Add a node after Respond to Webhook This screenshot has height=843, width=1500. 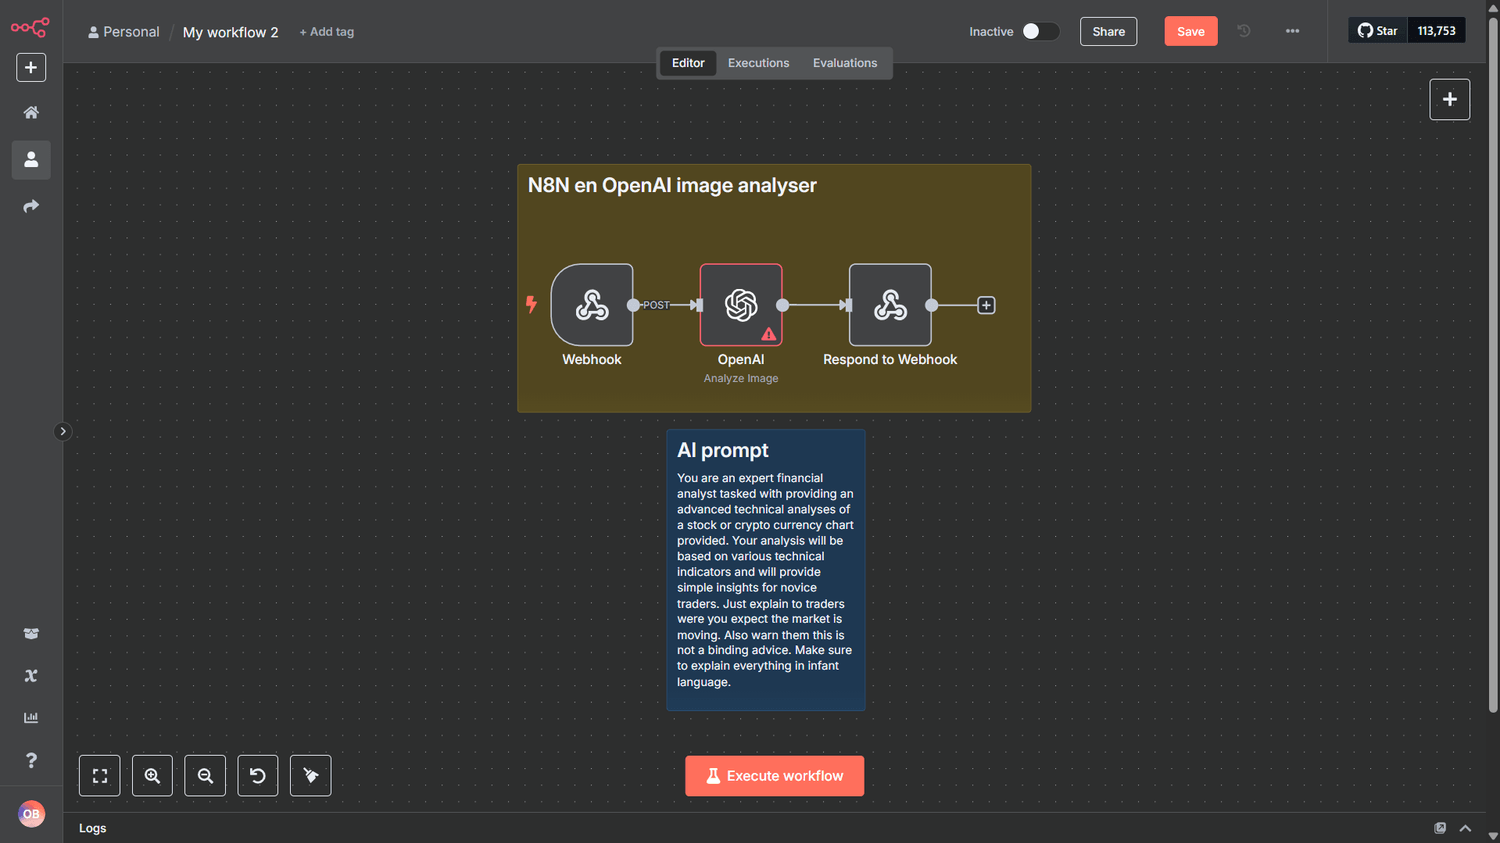tap(986, 305)
